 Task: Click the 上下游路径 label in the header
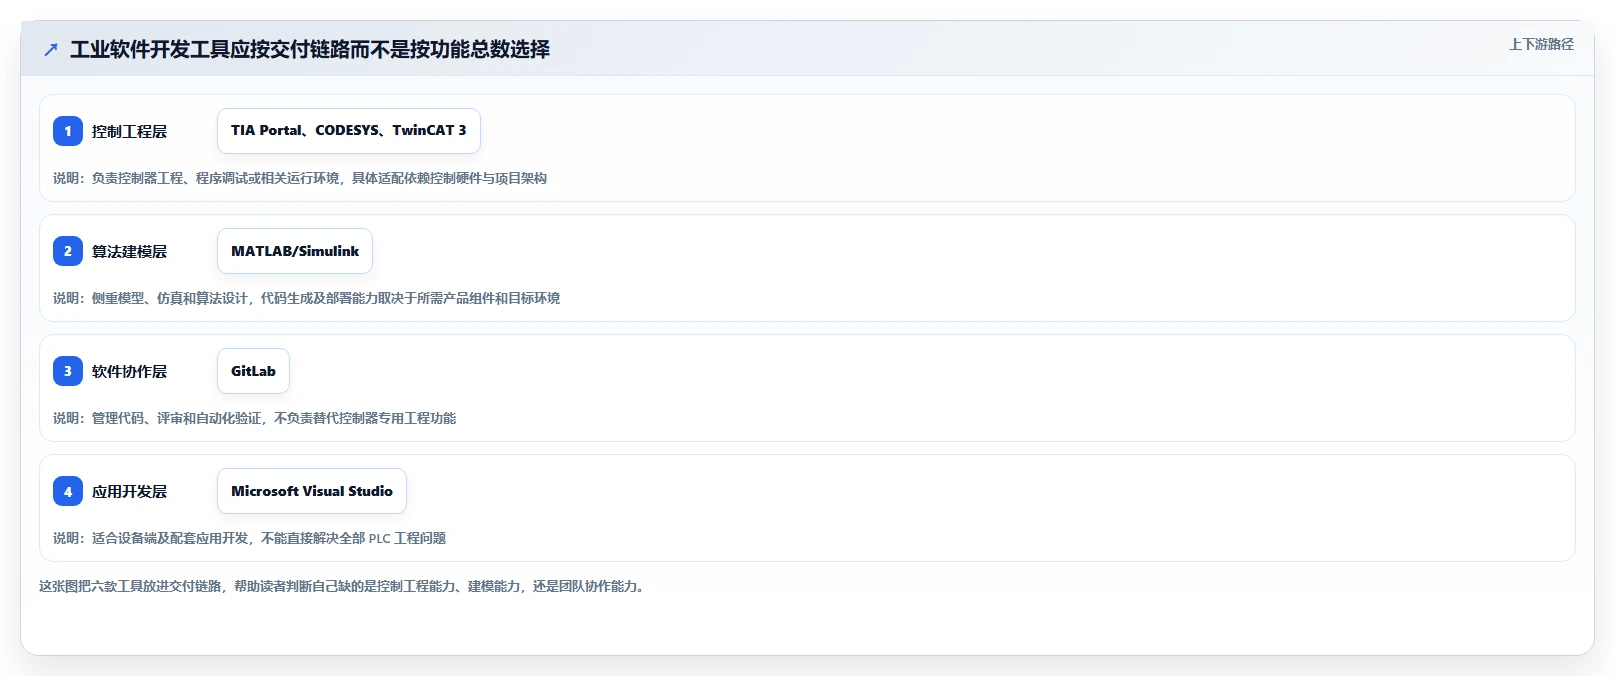[x=1541, y=44]
